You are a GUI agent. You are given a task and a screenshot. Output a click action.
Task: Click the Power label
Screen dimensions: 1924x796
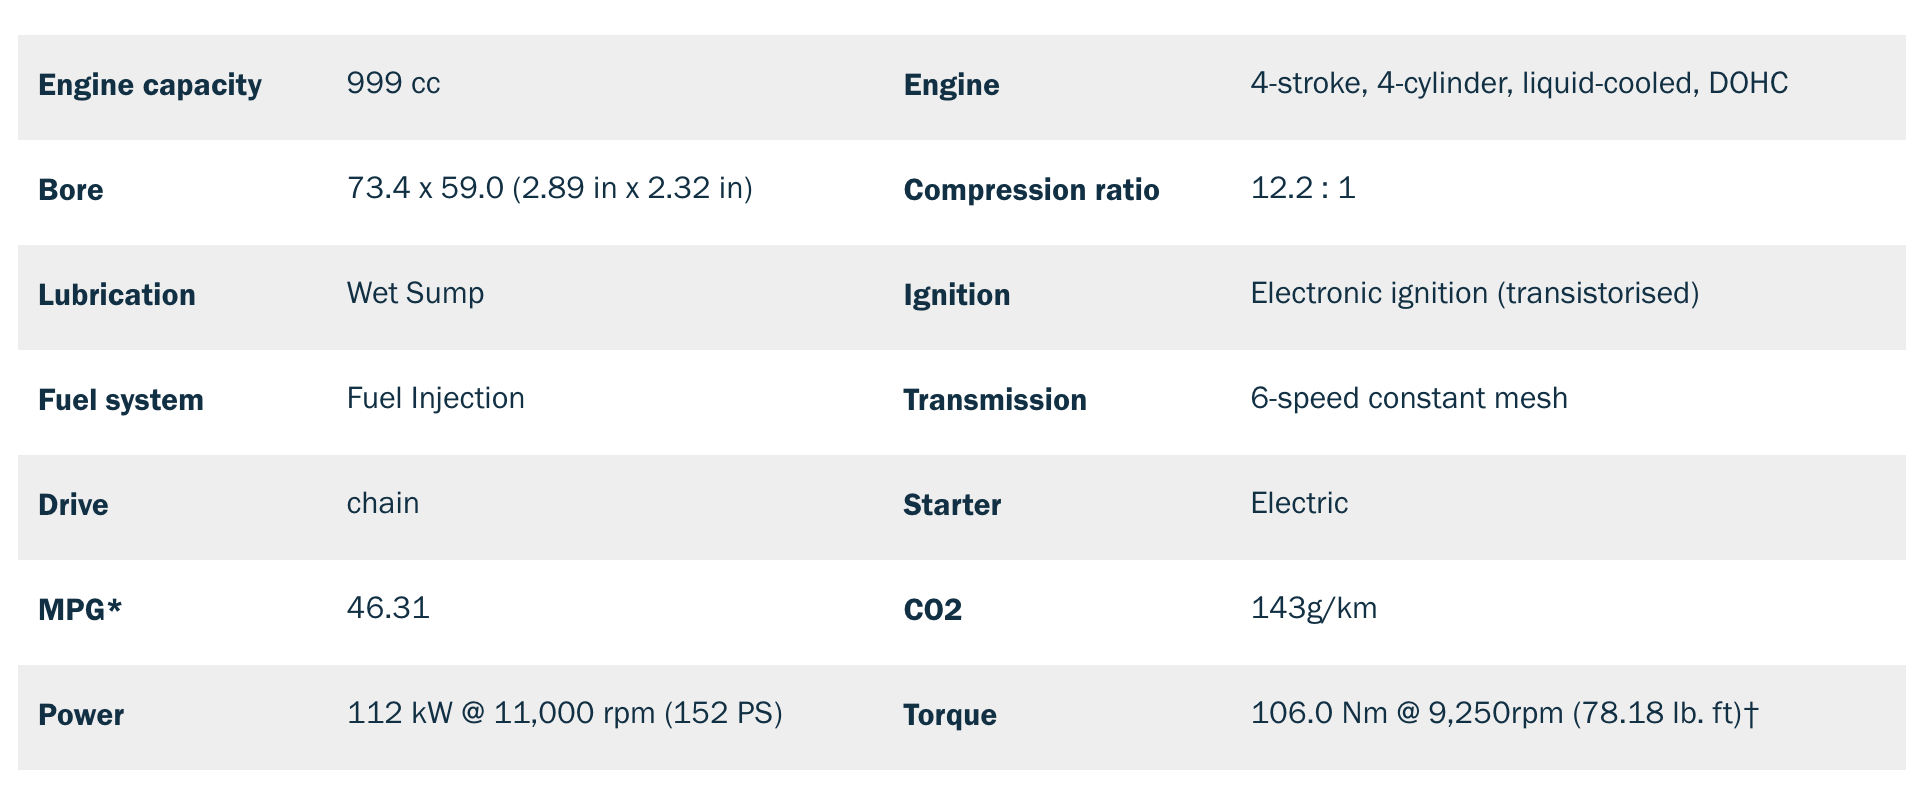click(x=81, y=715)
